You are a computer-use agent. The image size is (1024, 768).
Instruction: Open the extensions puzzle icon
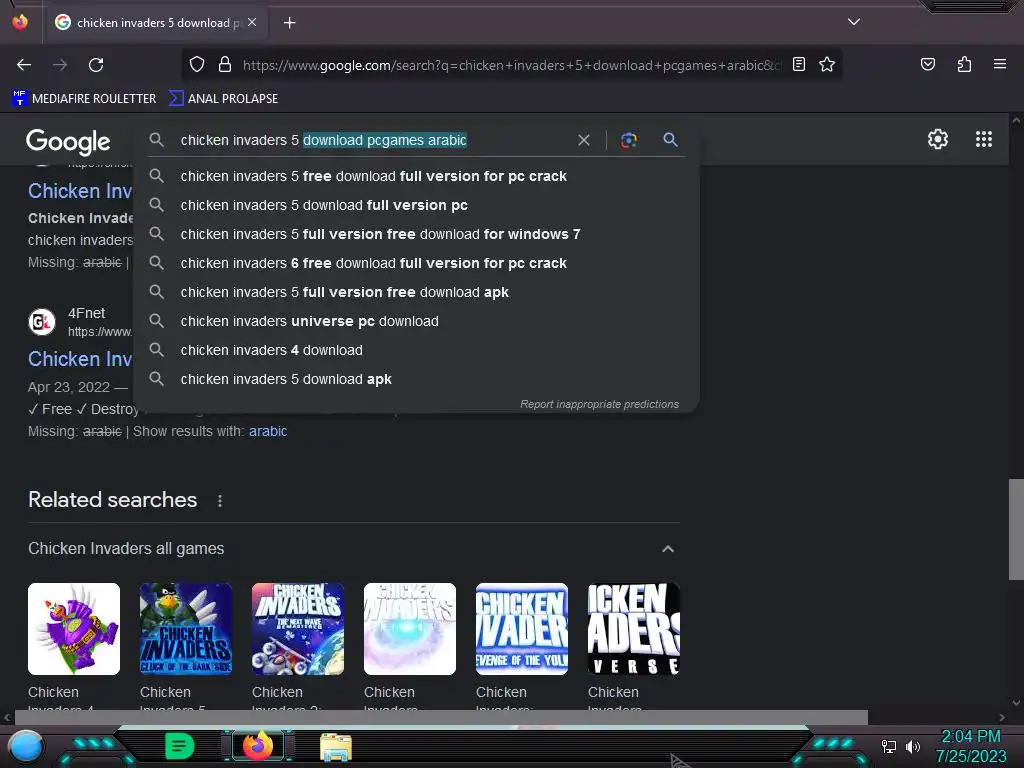click(964, 64)
